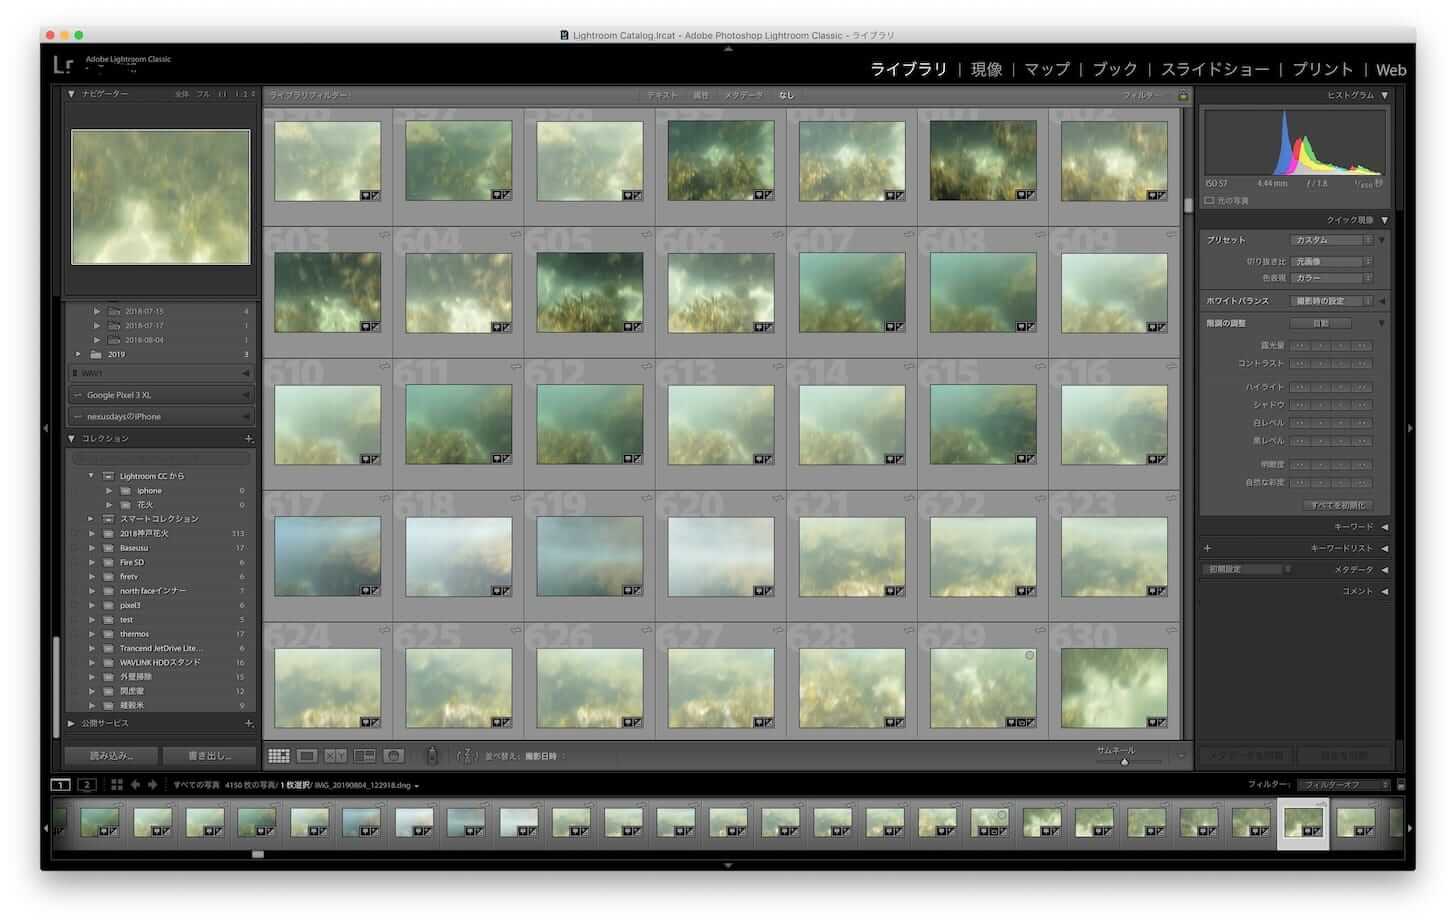This screenshot has width=1456, height=924.
Task: Collapse the ヒストグラム panel
Action: (x=1384, y=95)
